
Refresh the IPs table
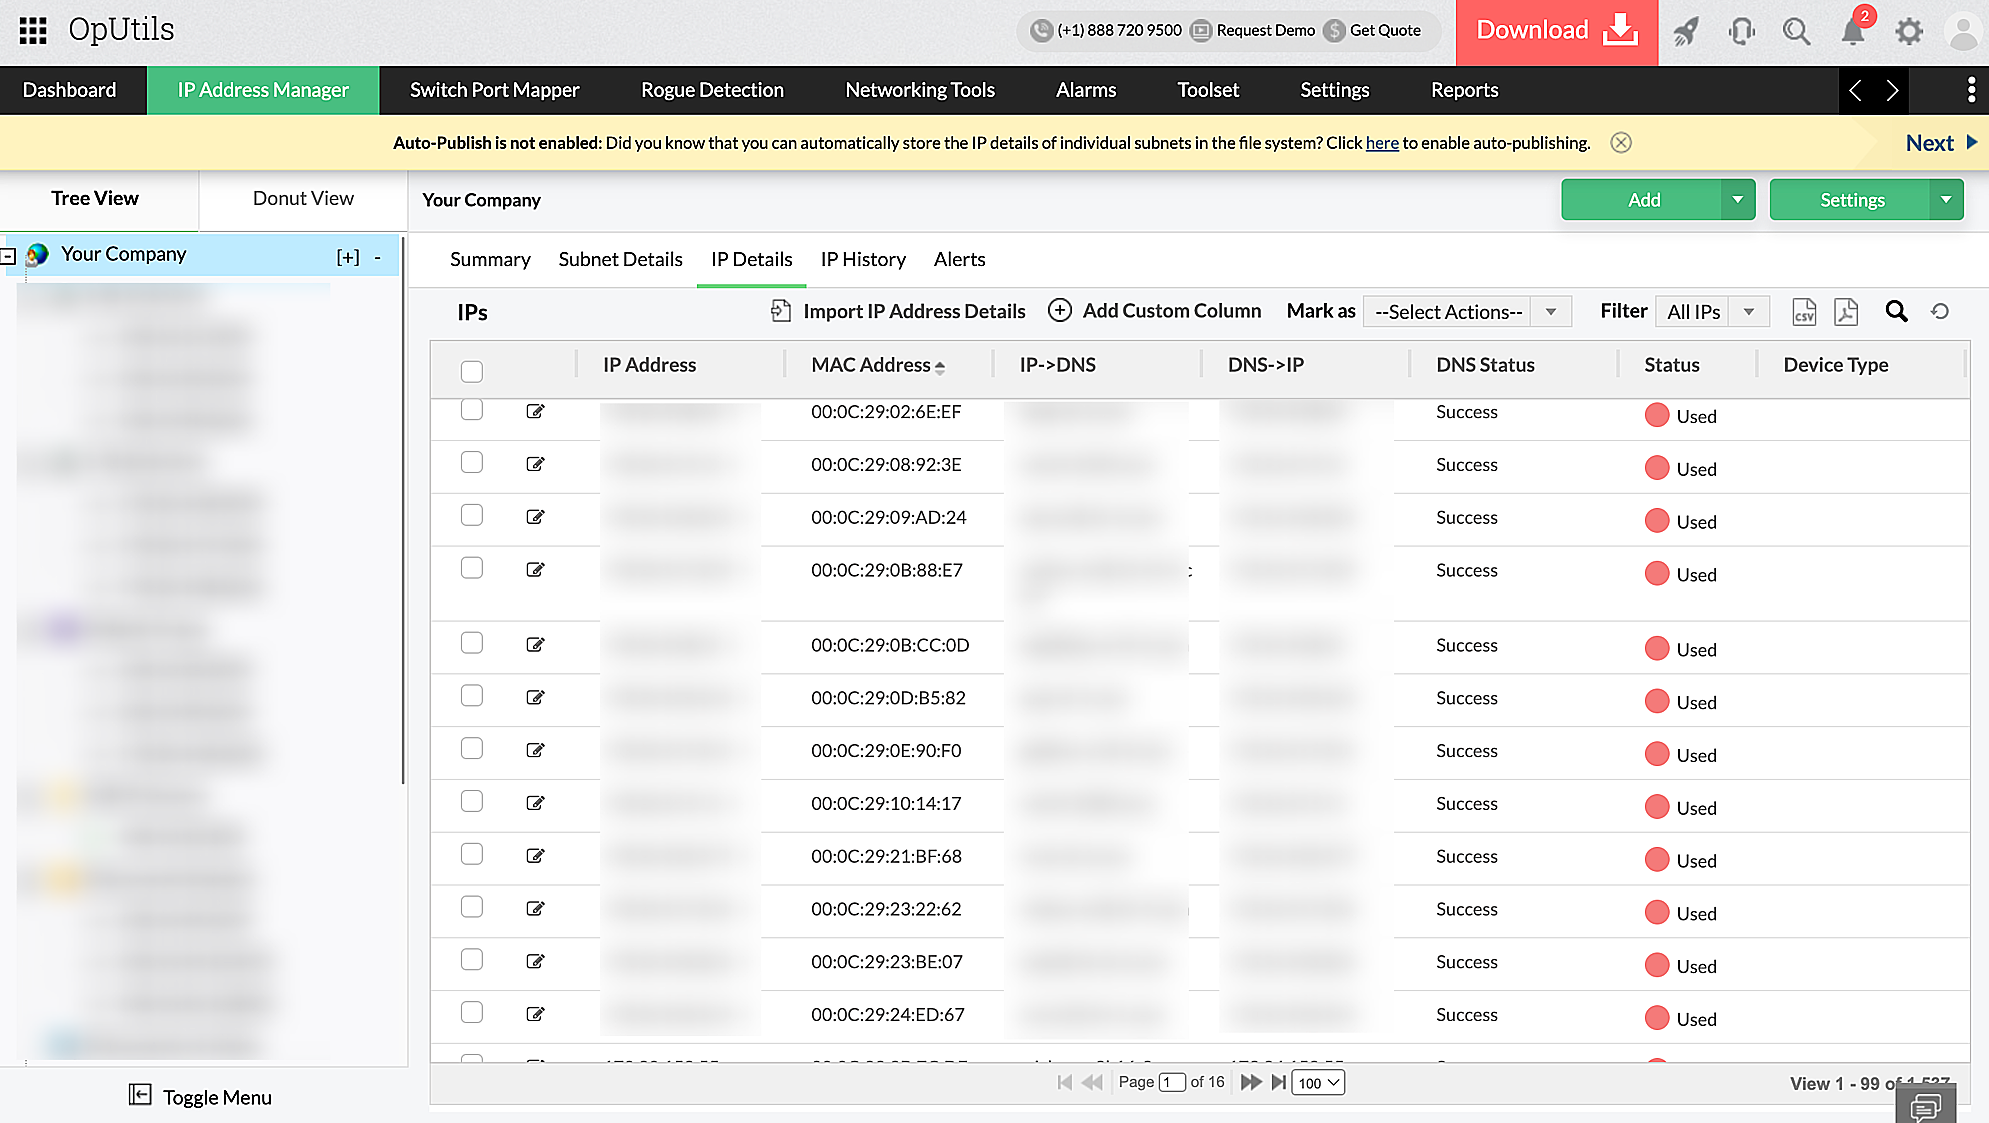coord(1940,311)
